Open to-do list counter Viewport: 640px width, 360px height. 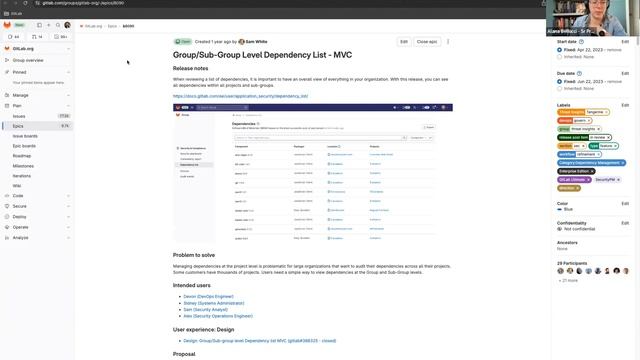[60, 37]
